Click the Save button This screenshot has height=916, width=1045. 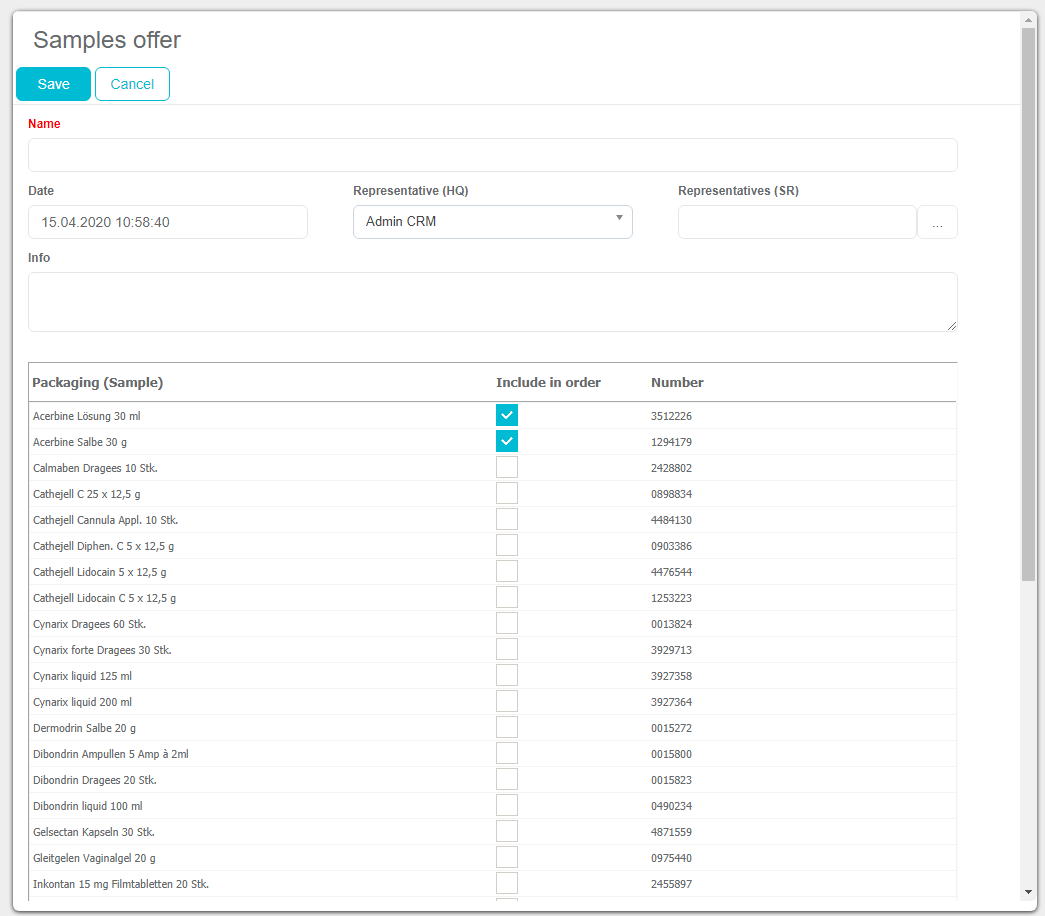click(x=53, y=84)
